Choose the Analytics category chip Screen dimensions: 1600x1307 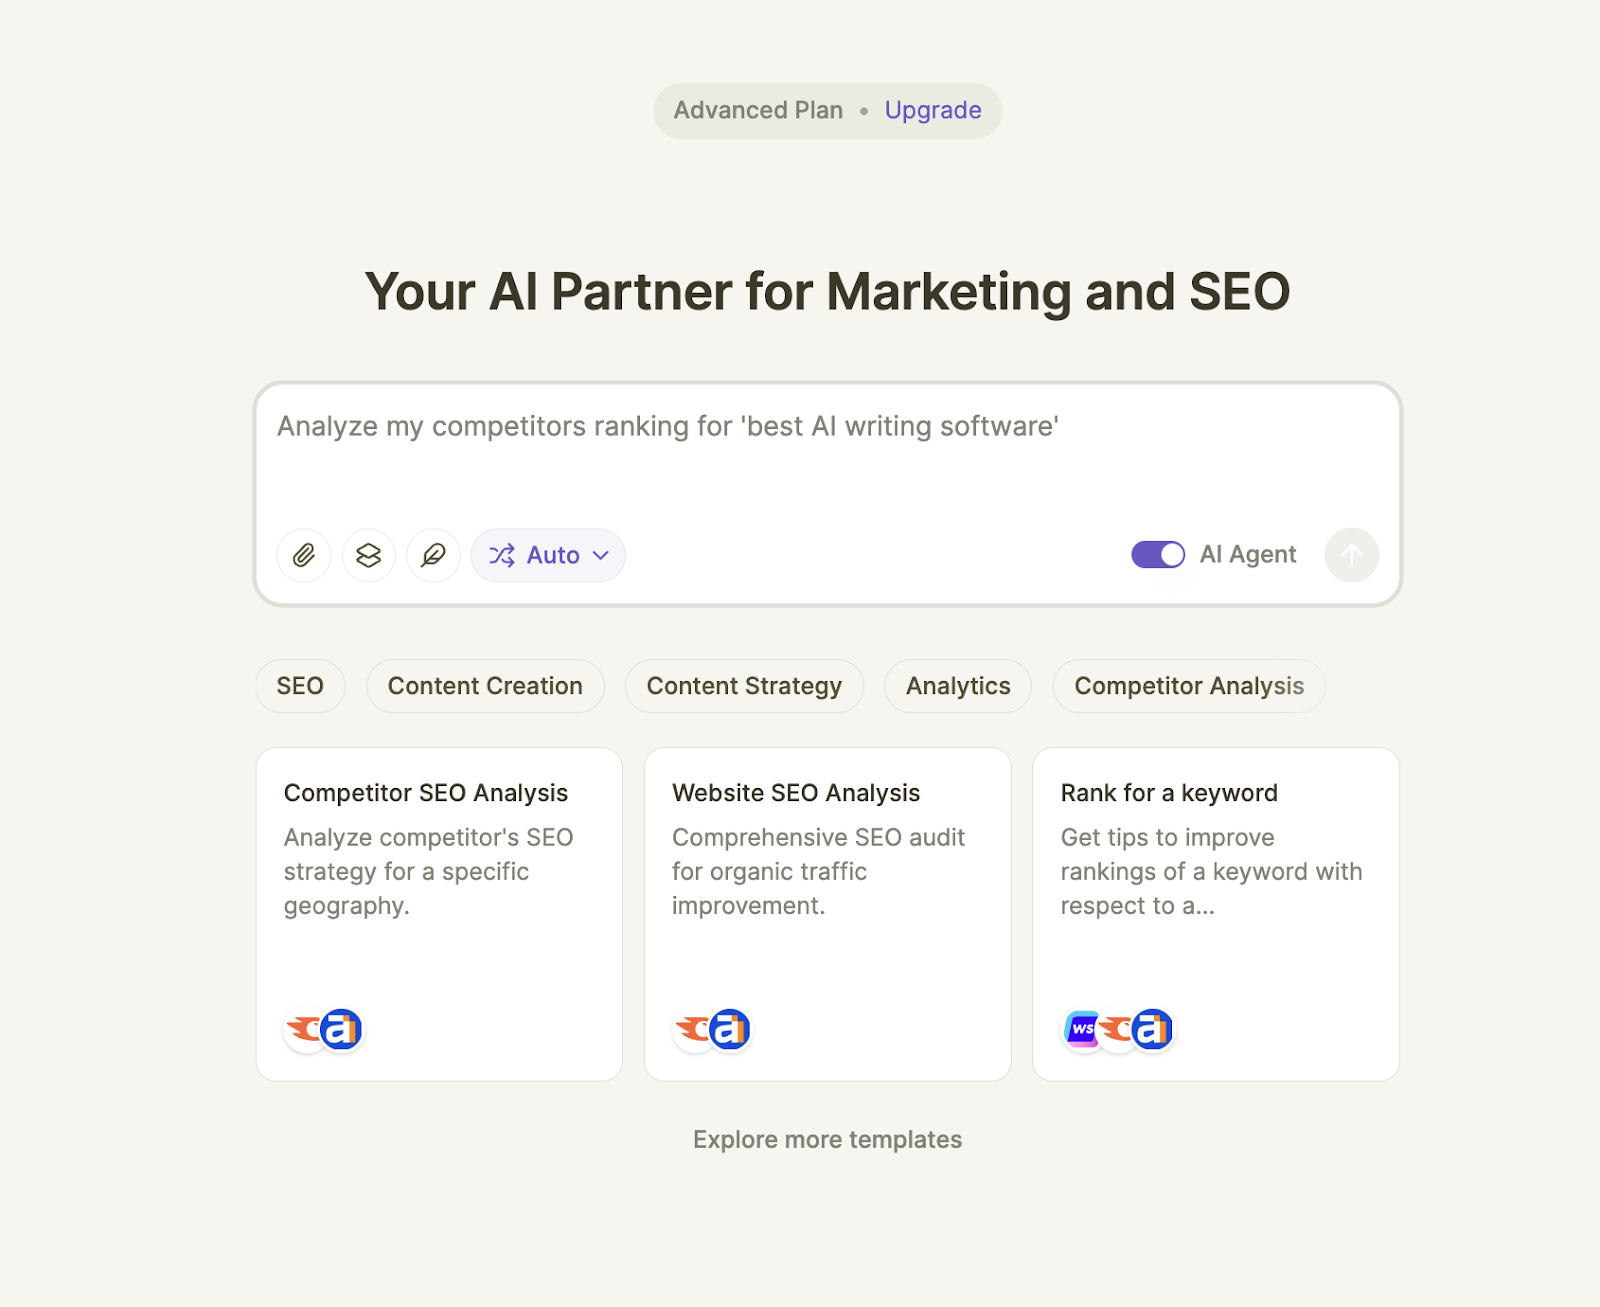pyautogui.click(x=958, y=686)
